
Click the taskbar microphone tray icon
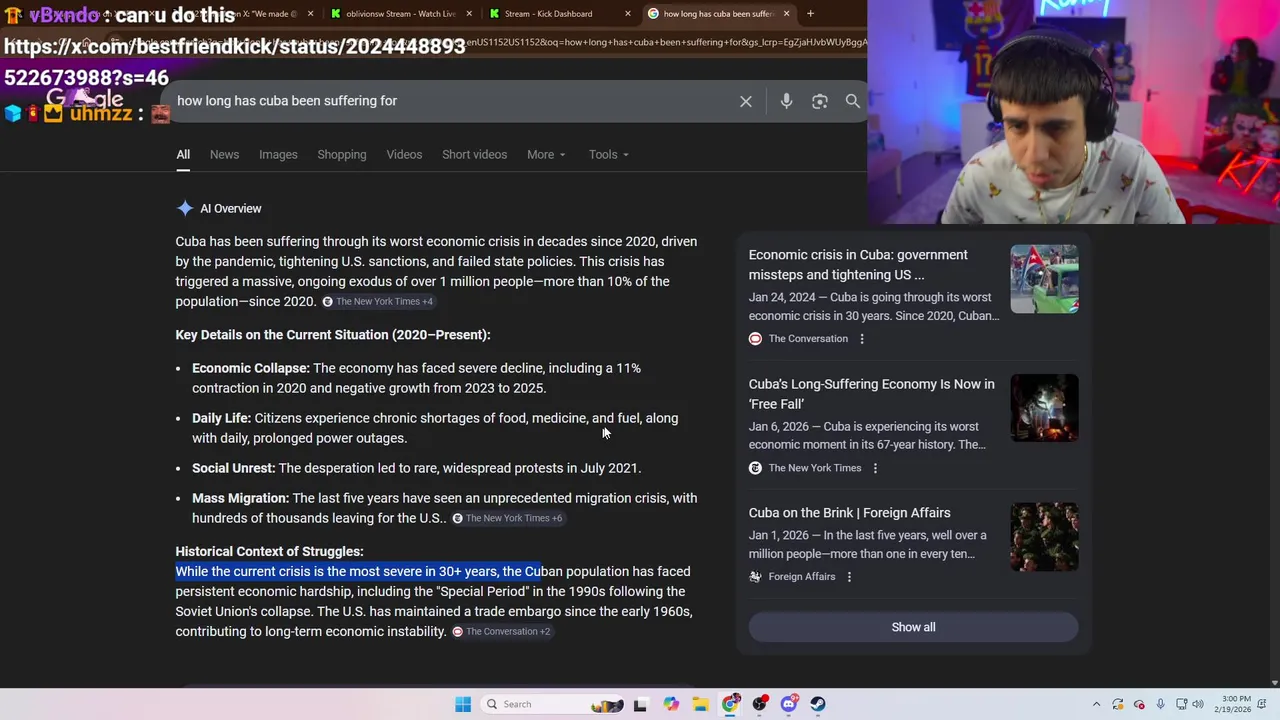click(x=1160, y=704)
